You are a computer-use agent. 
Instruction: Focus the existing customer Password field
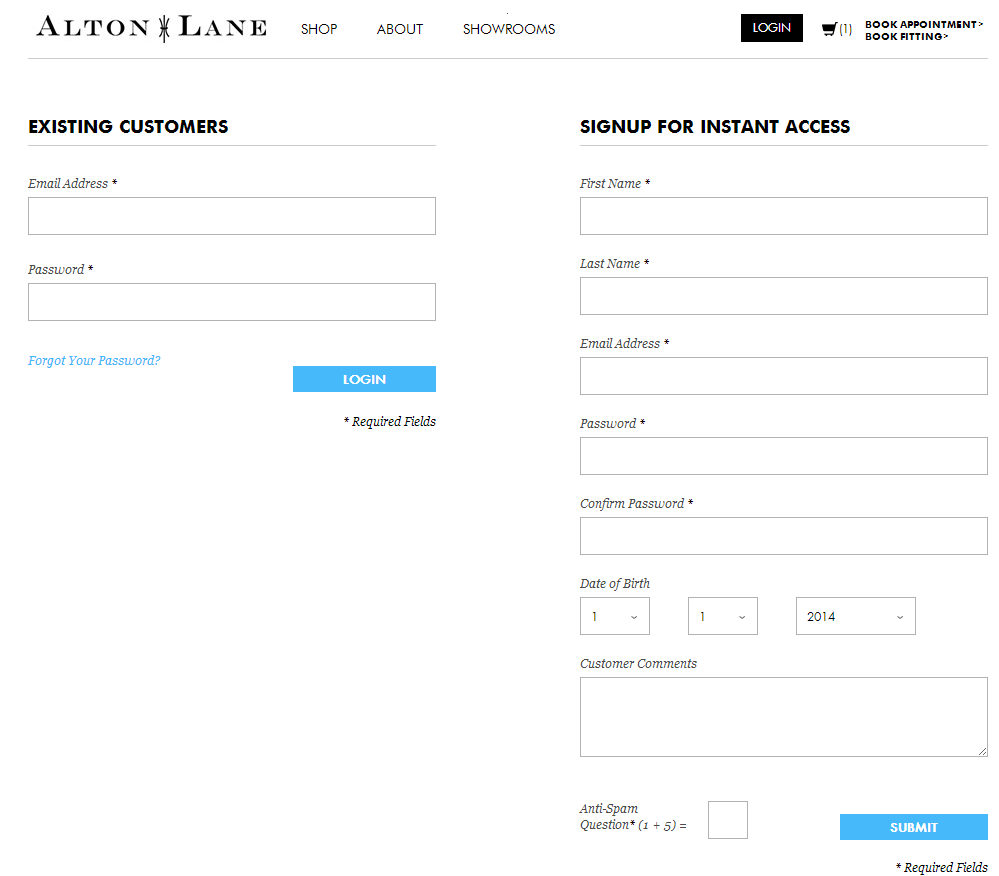[232, 302]
